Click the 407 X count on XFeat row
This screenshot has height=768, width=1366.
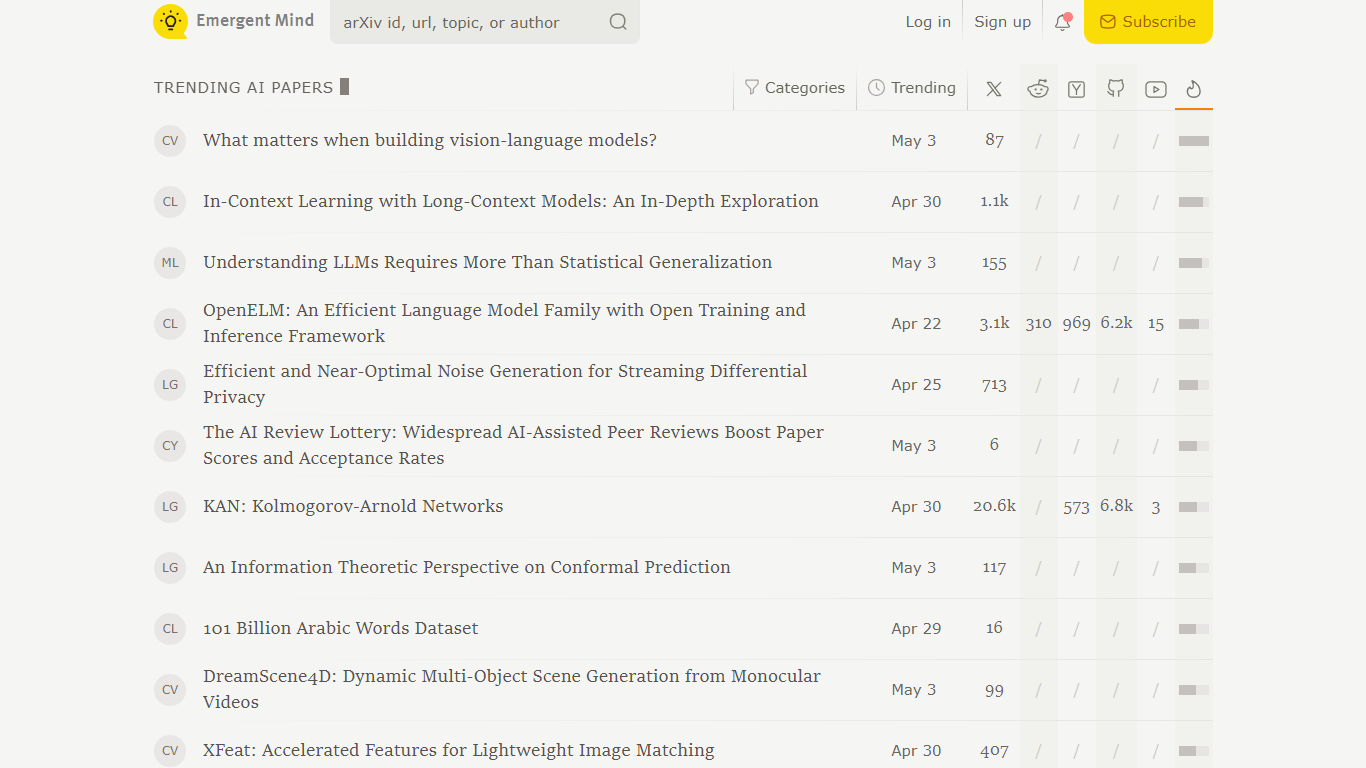pos(994,751)
